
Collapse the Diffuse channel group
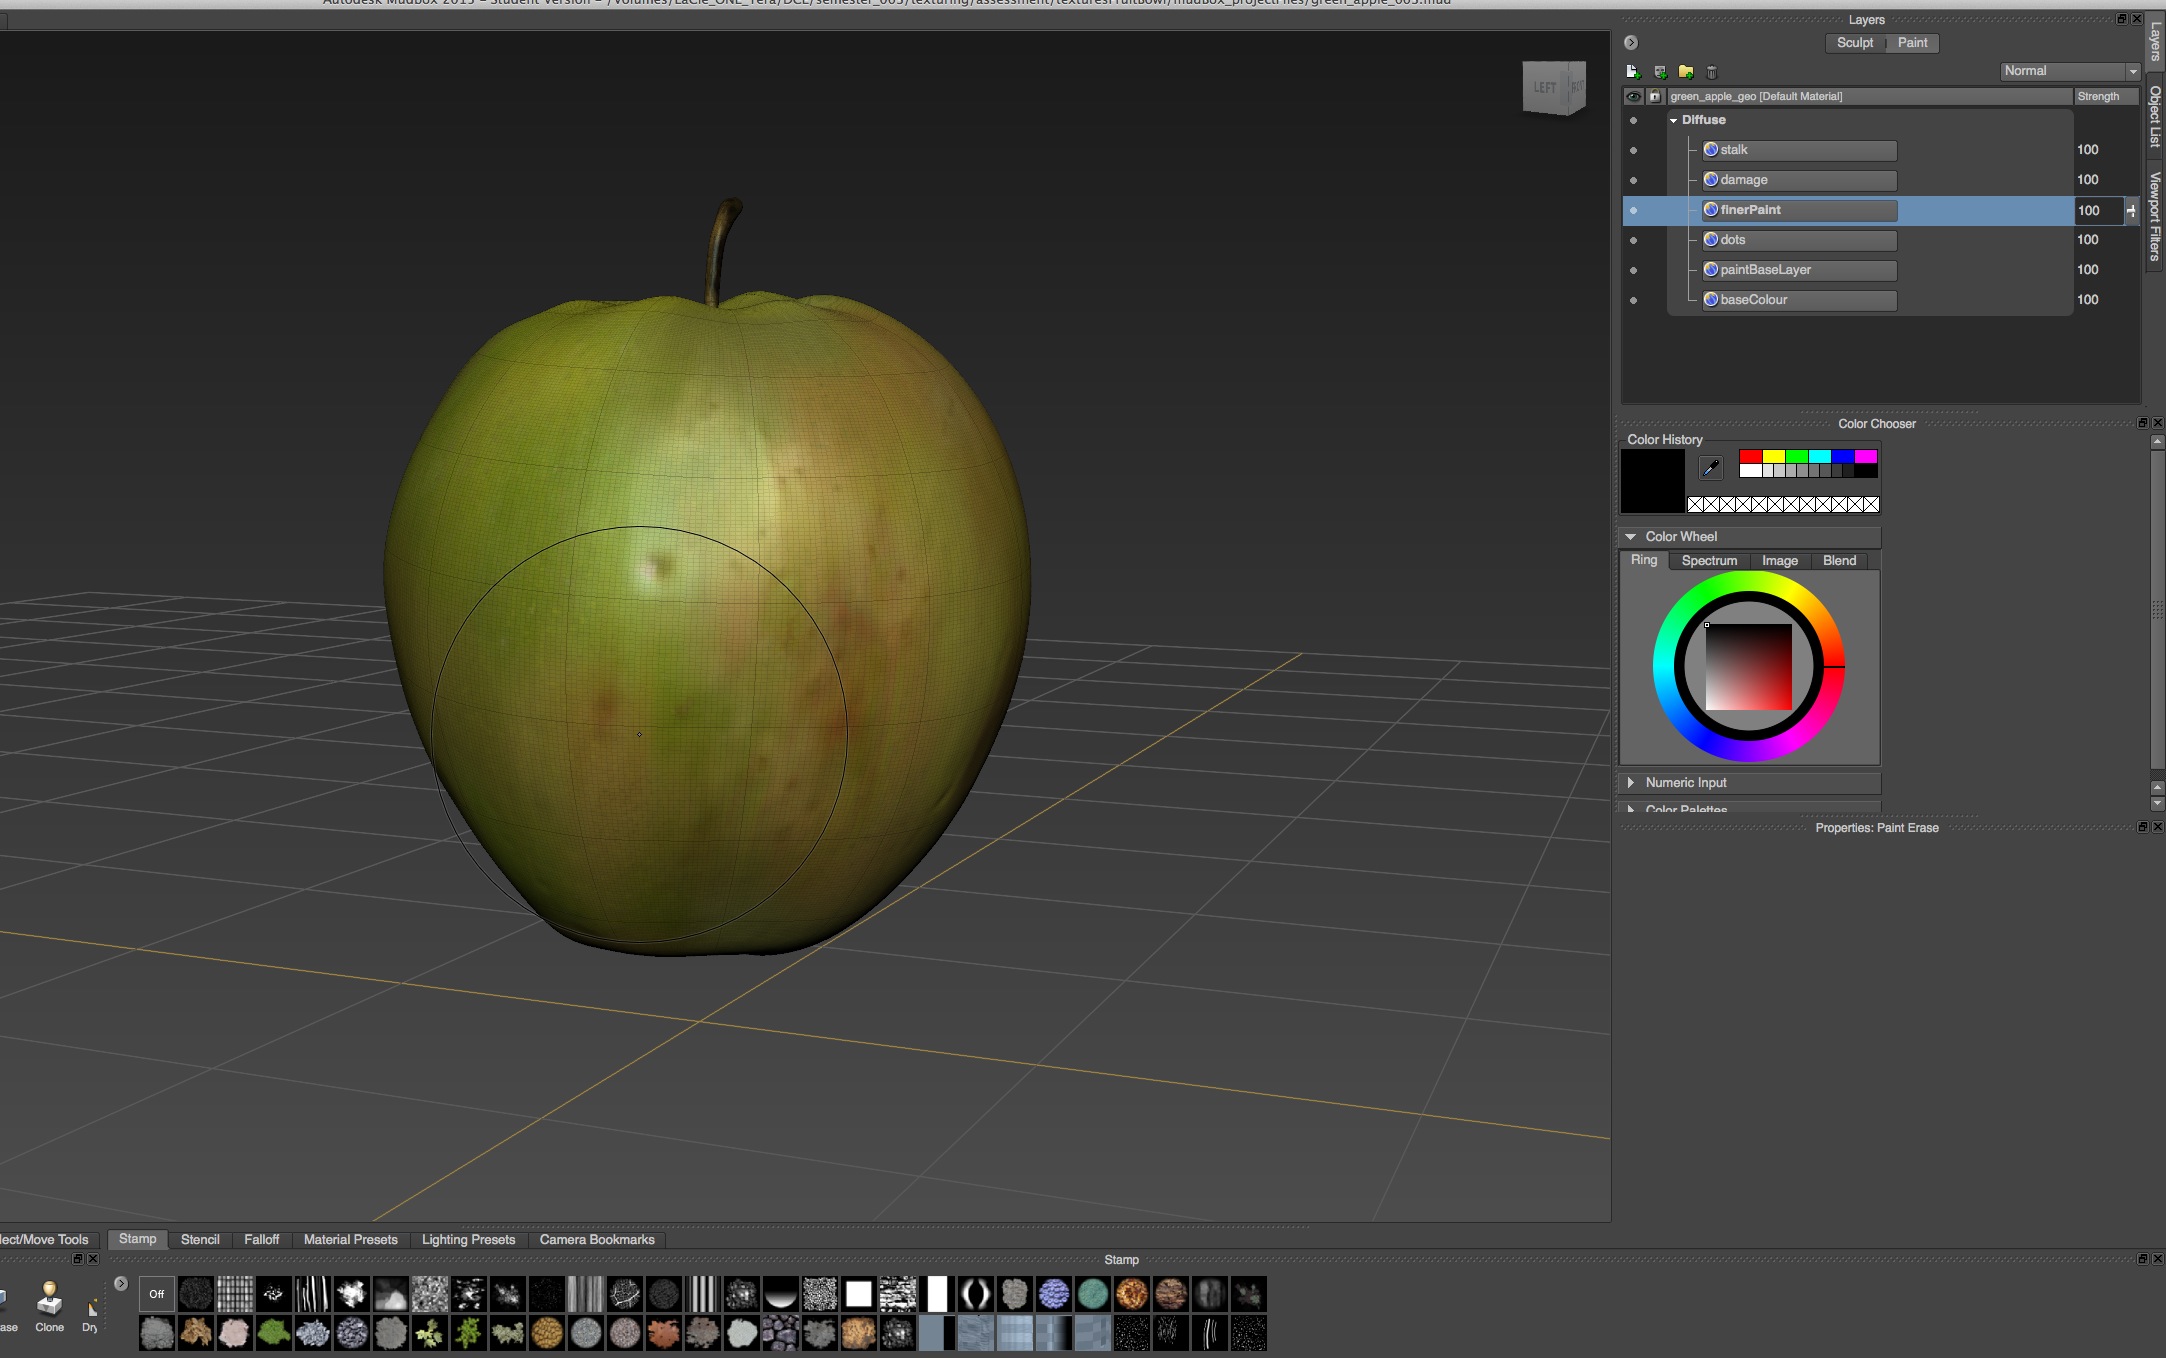point(1673,120)
